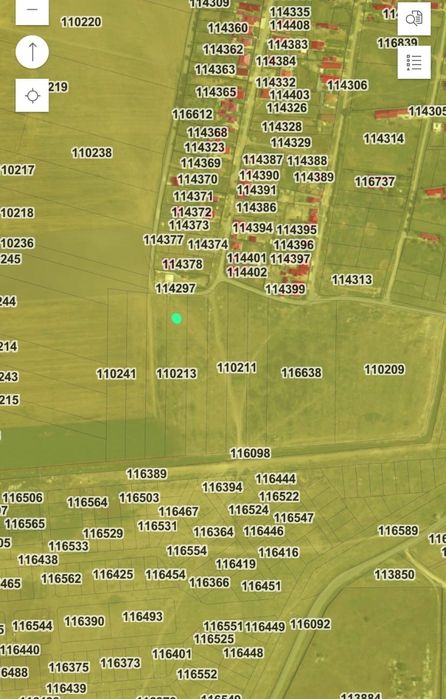The image size is (446, 699).
Task: Select parcel label 116098
Action: [x=250, y=453]
